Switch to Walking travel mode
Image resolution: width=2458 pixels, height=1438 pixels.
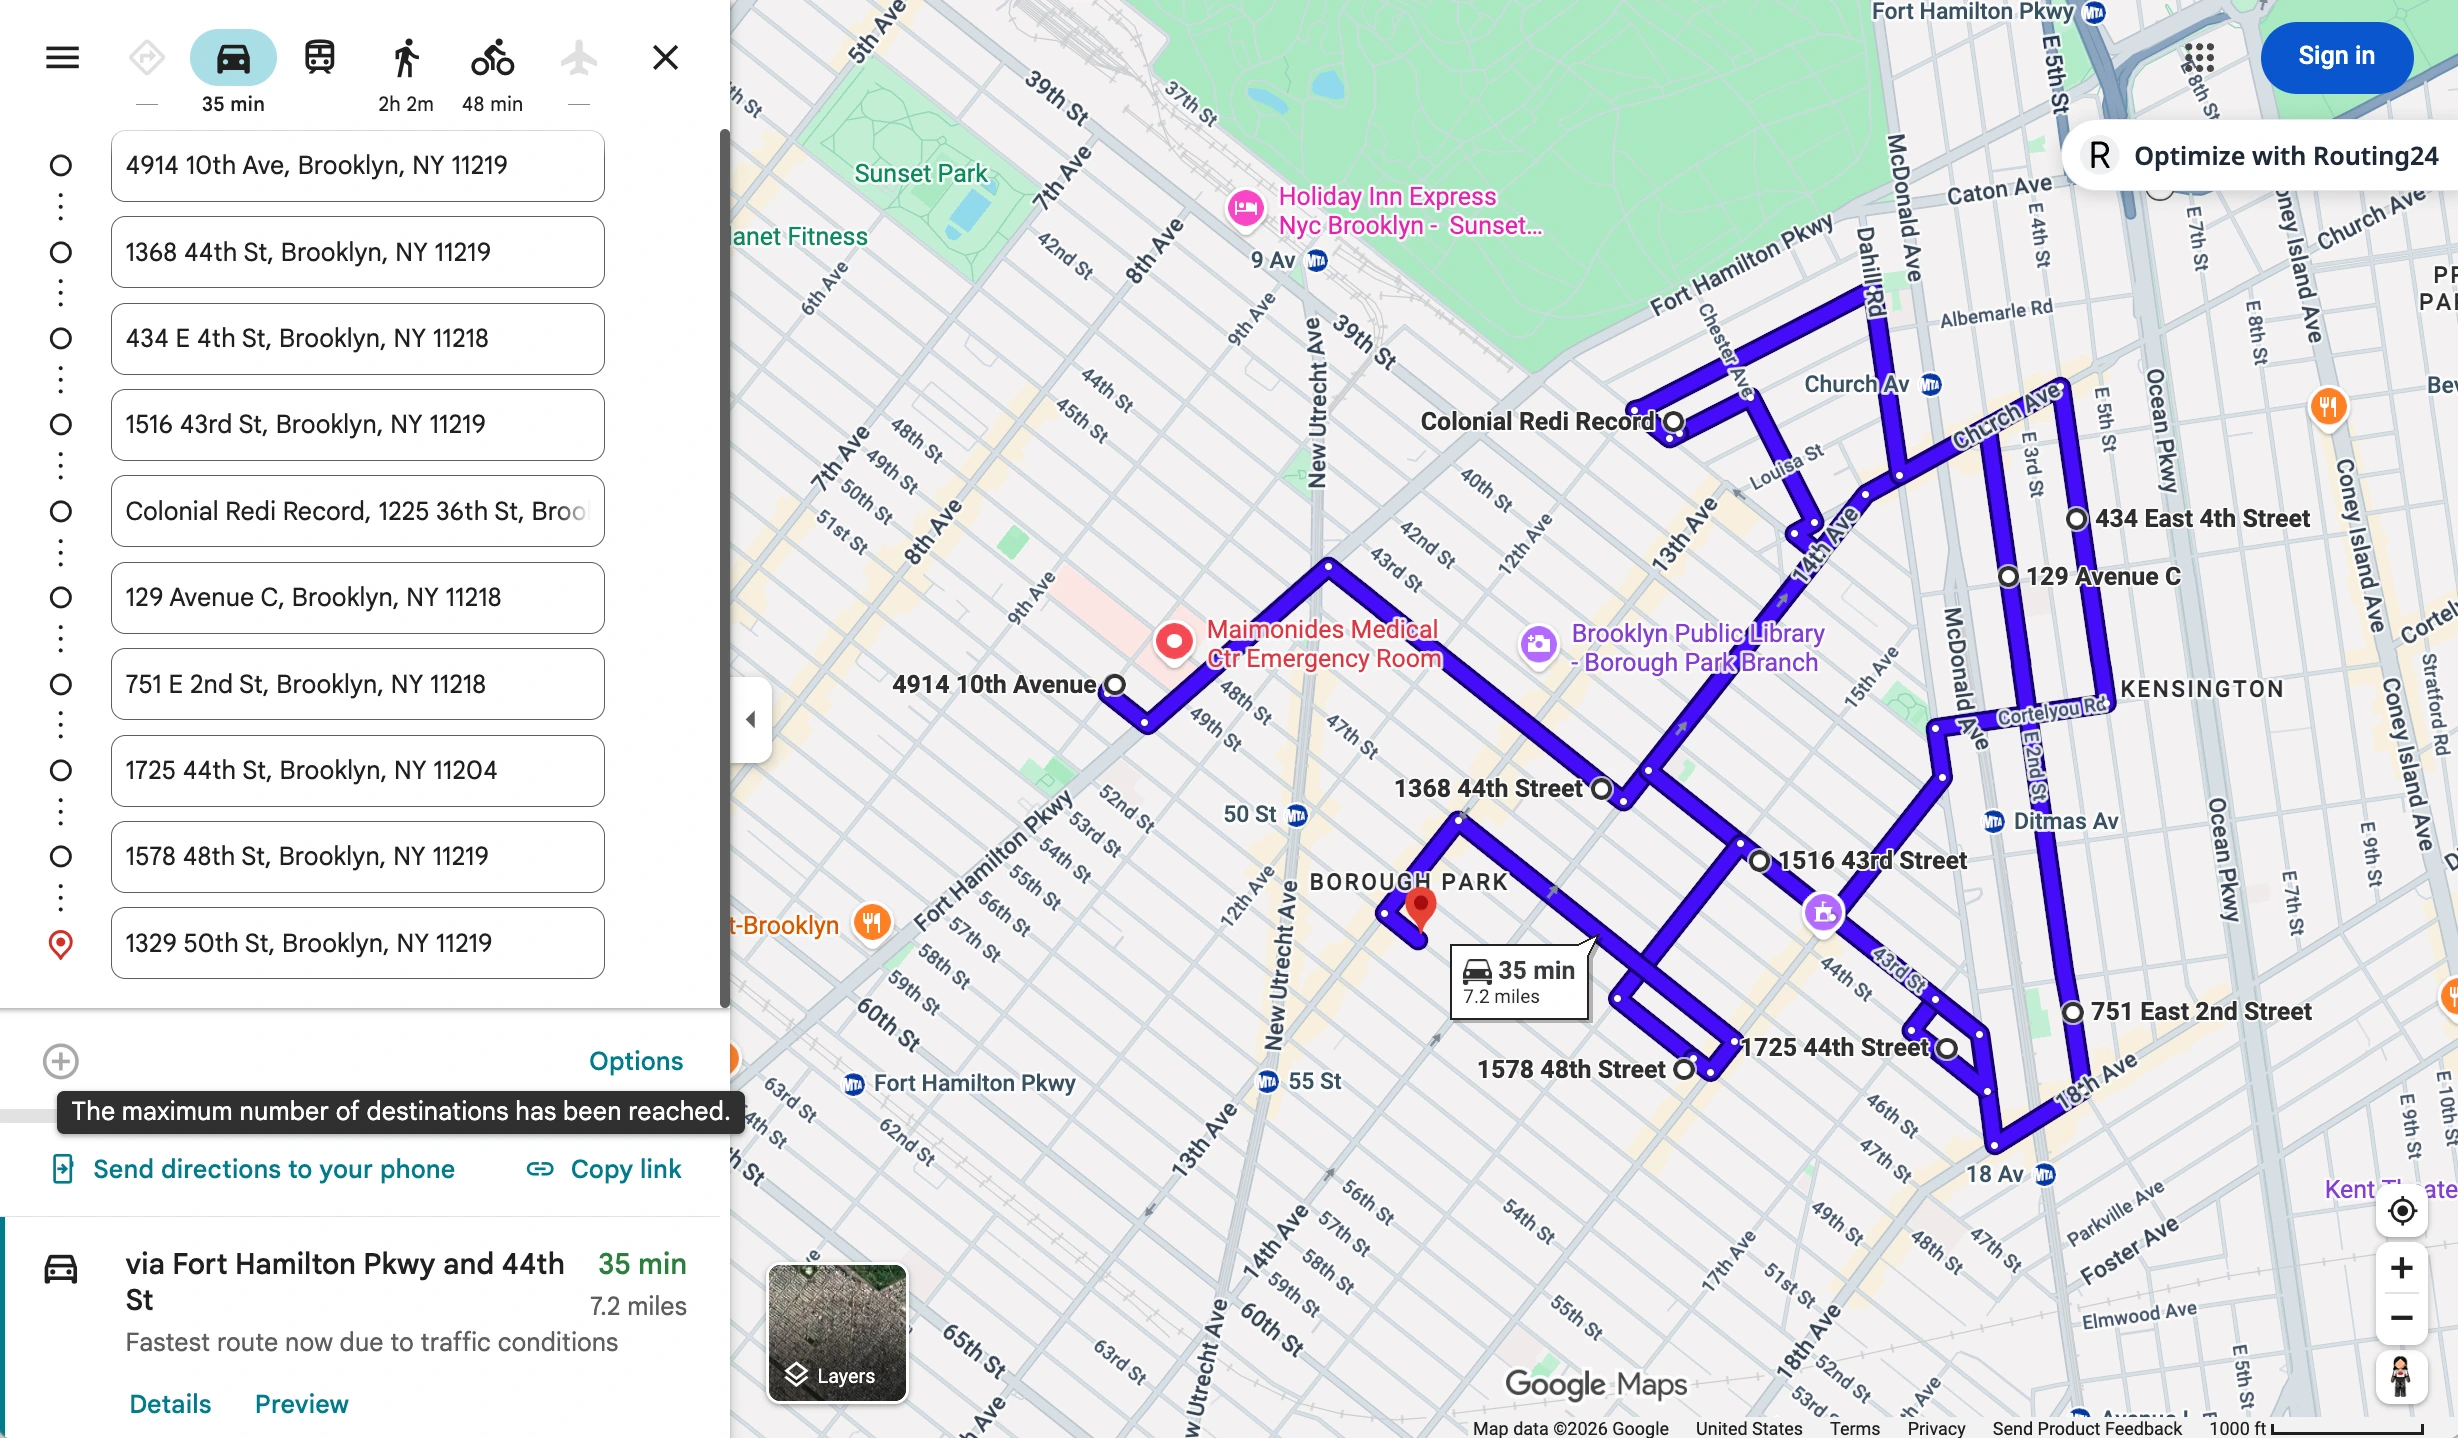[406, 58]
